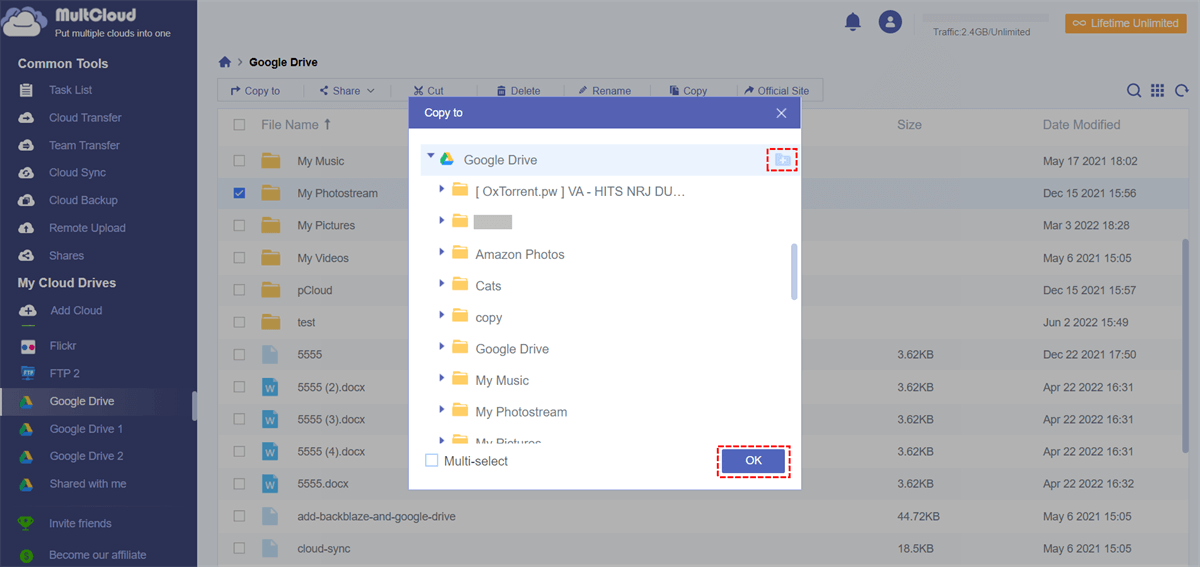
Task: Sort by the Date Modified column header
Action: pos(1081,125)
